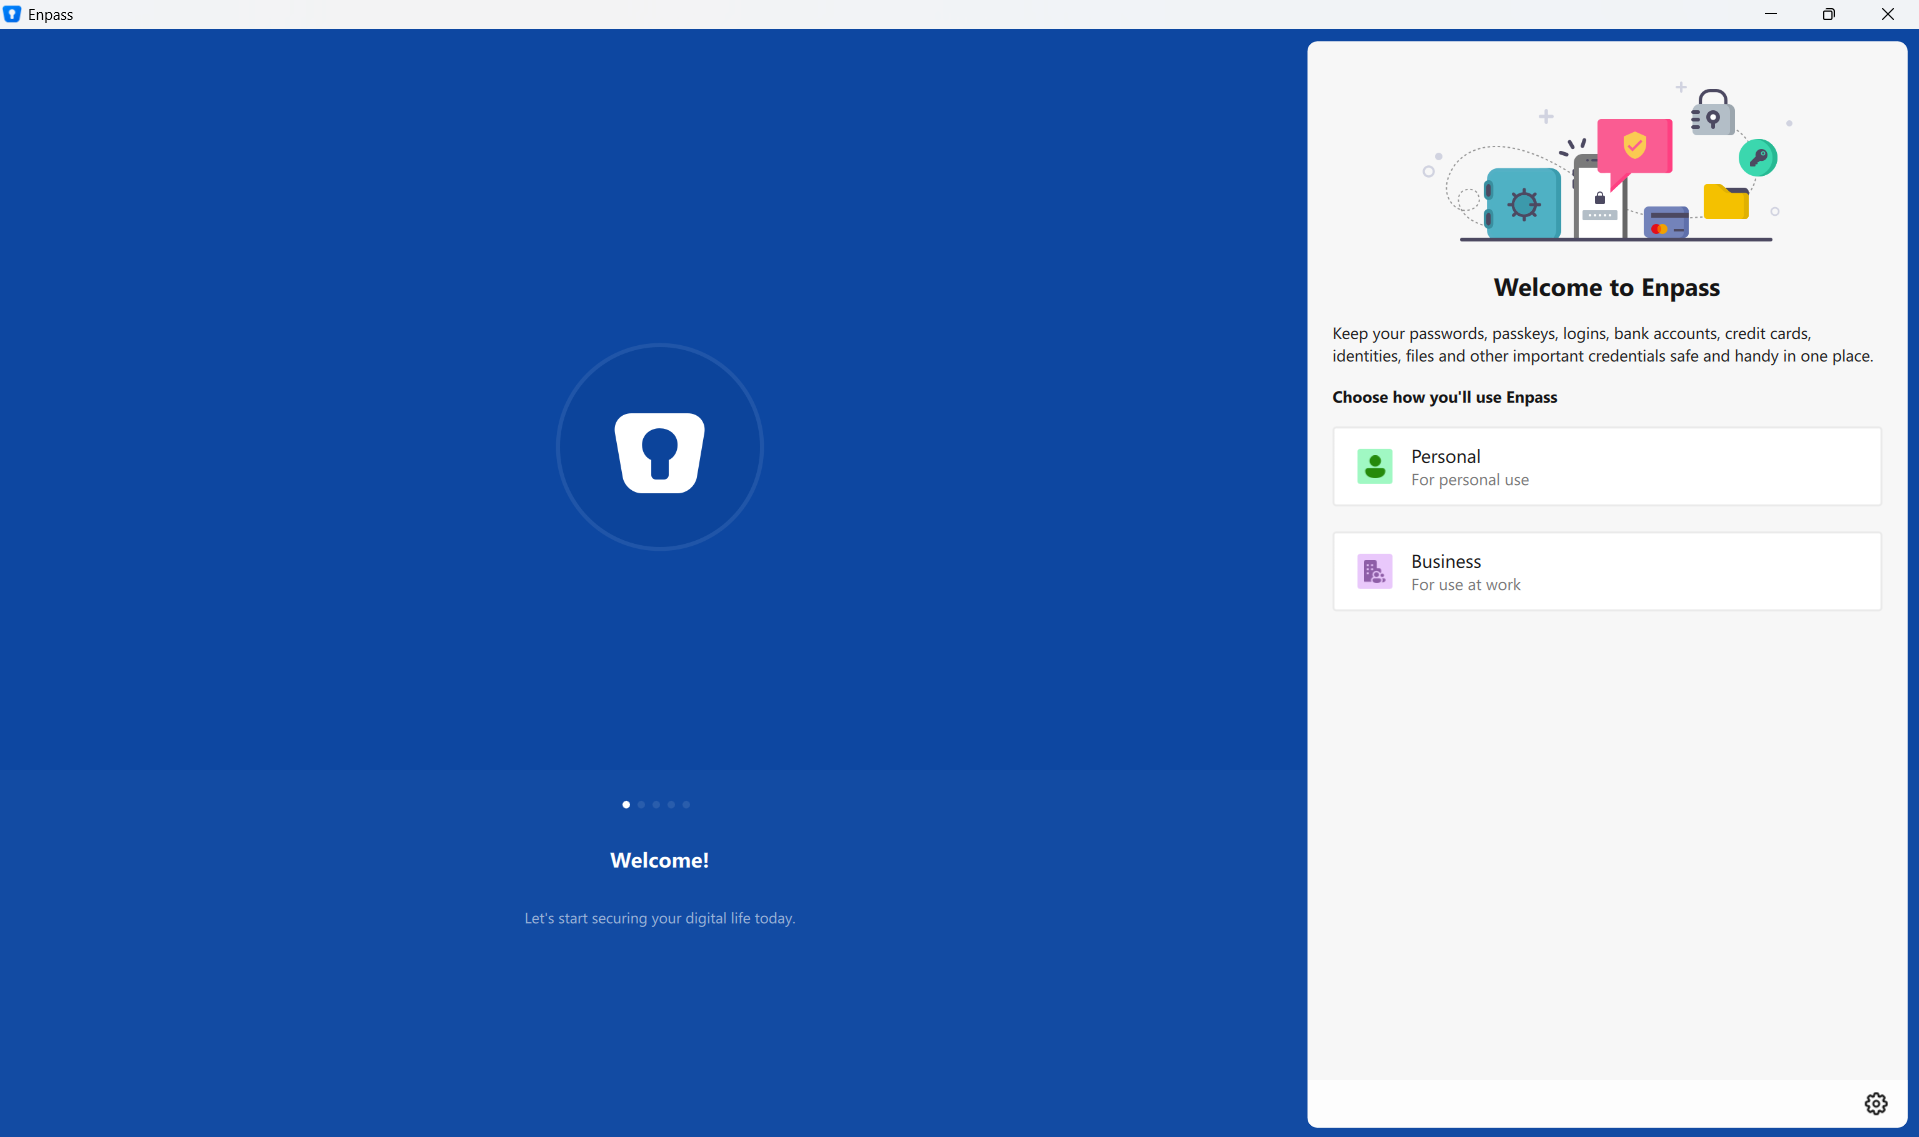
Task: Minimize the Enpass window
Action: (x=1771, y=14)
